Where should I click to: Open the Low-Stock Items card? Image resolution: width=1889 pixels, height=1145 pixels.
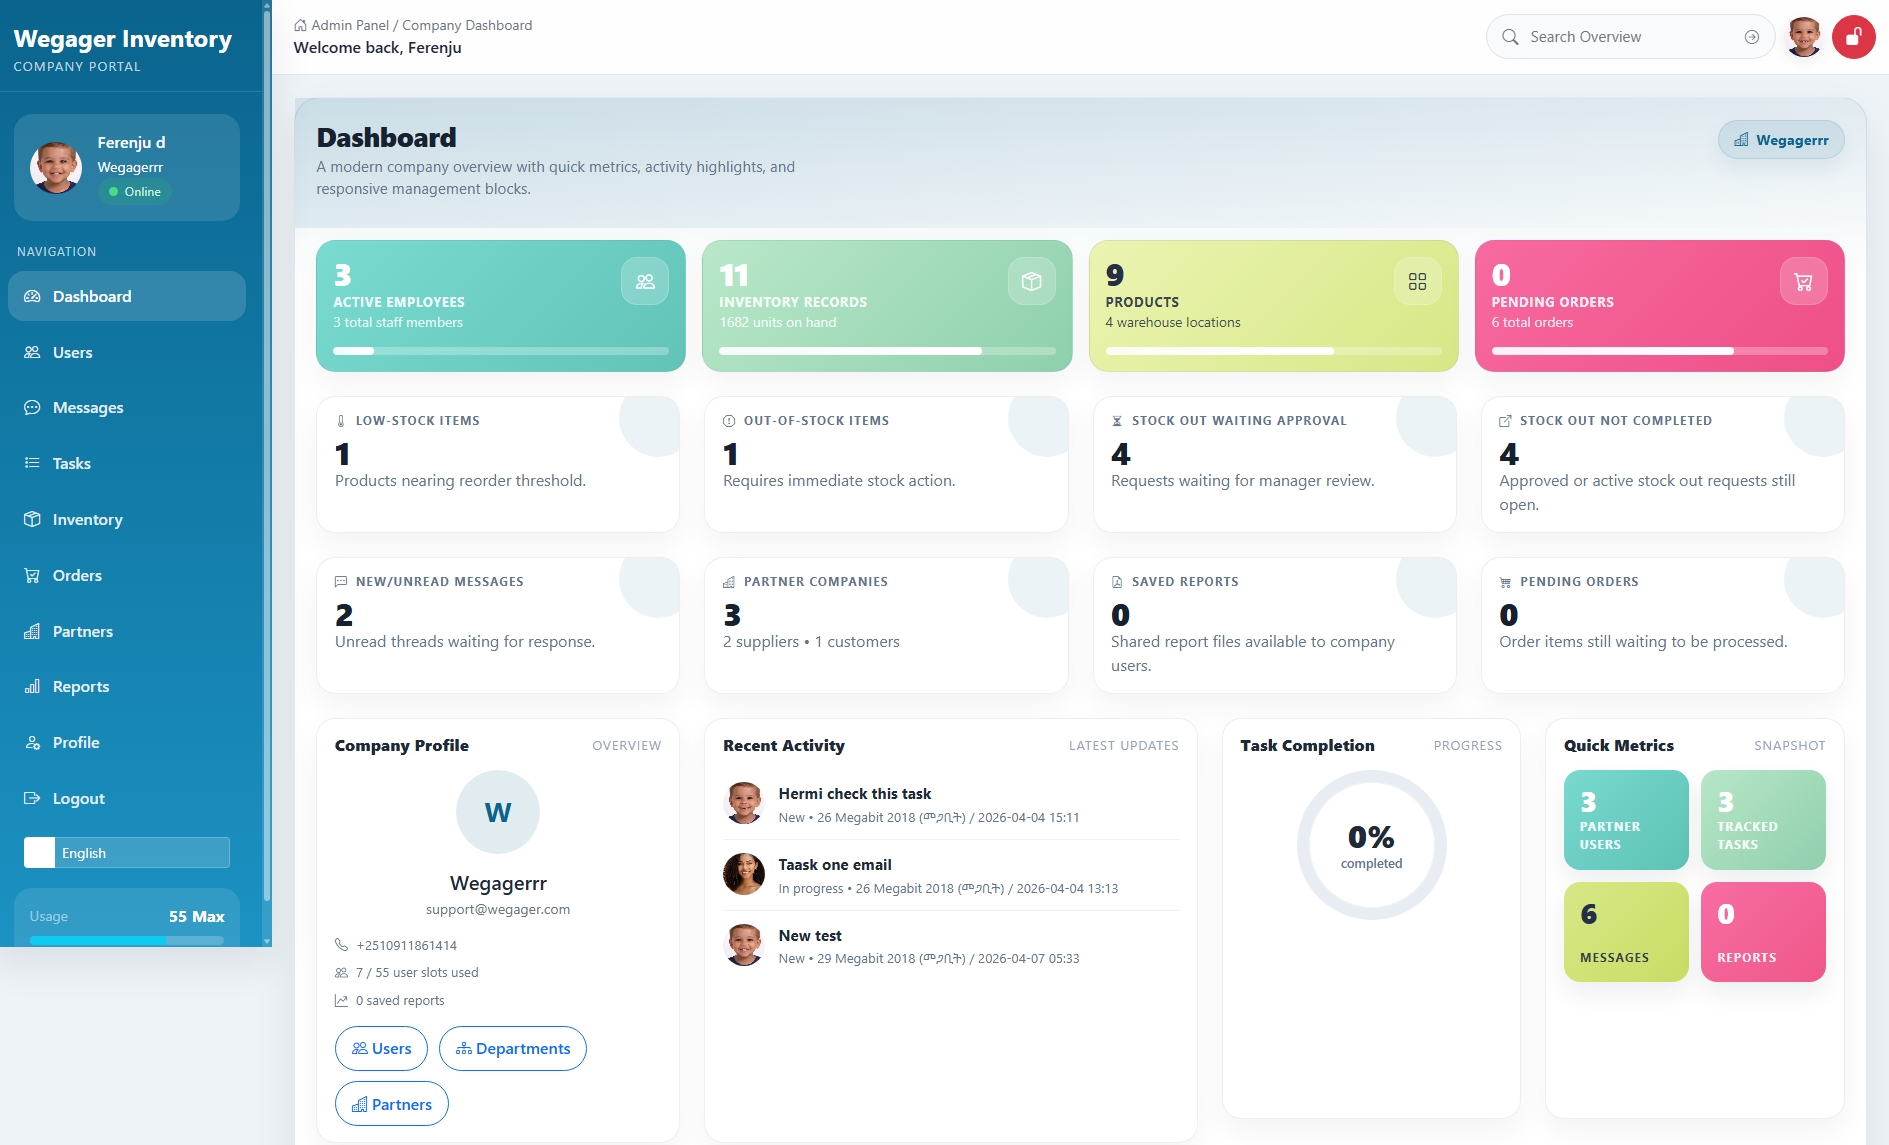498,464
